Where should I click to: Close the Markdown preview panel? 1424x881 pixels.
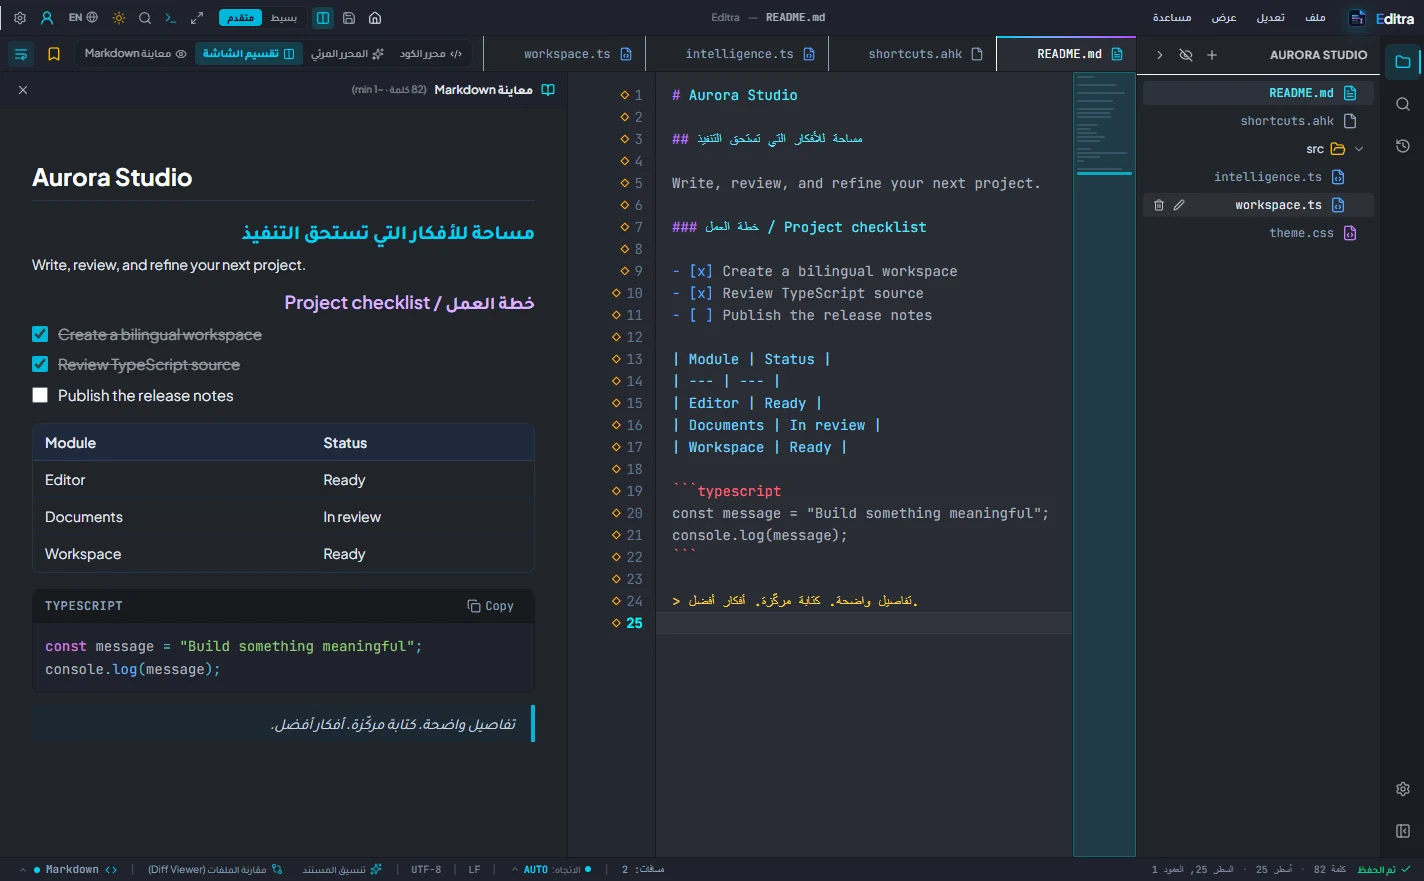point(23,90)
